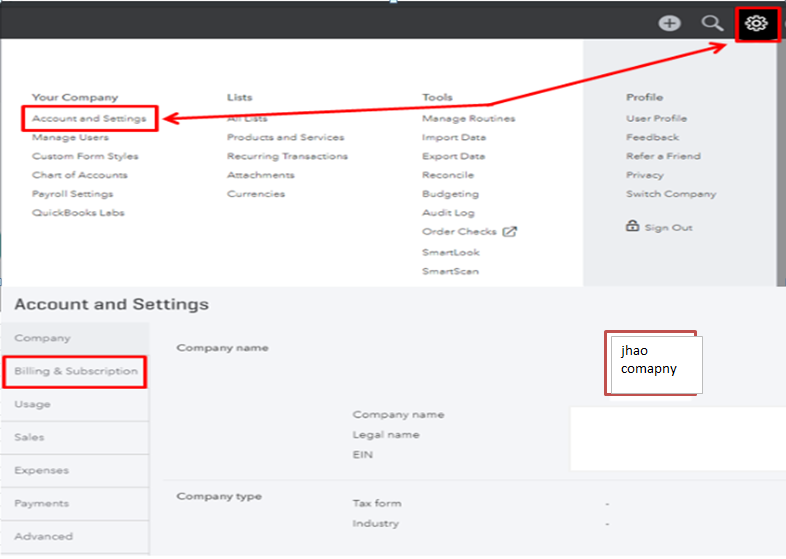This screenshot has height=559, width=786.
Task: Open User Profile
Action: click(657, 118)
